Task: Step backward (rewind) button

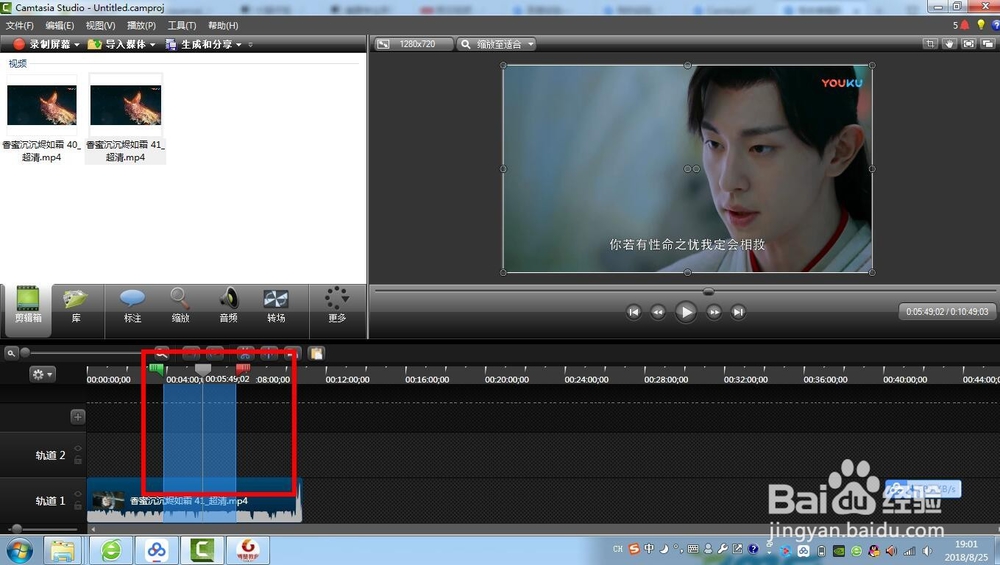Action: 658,312
